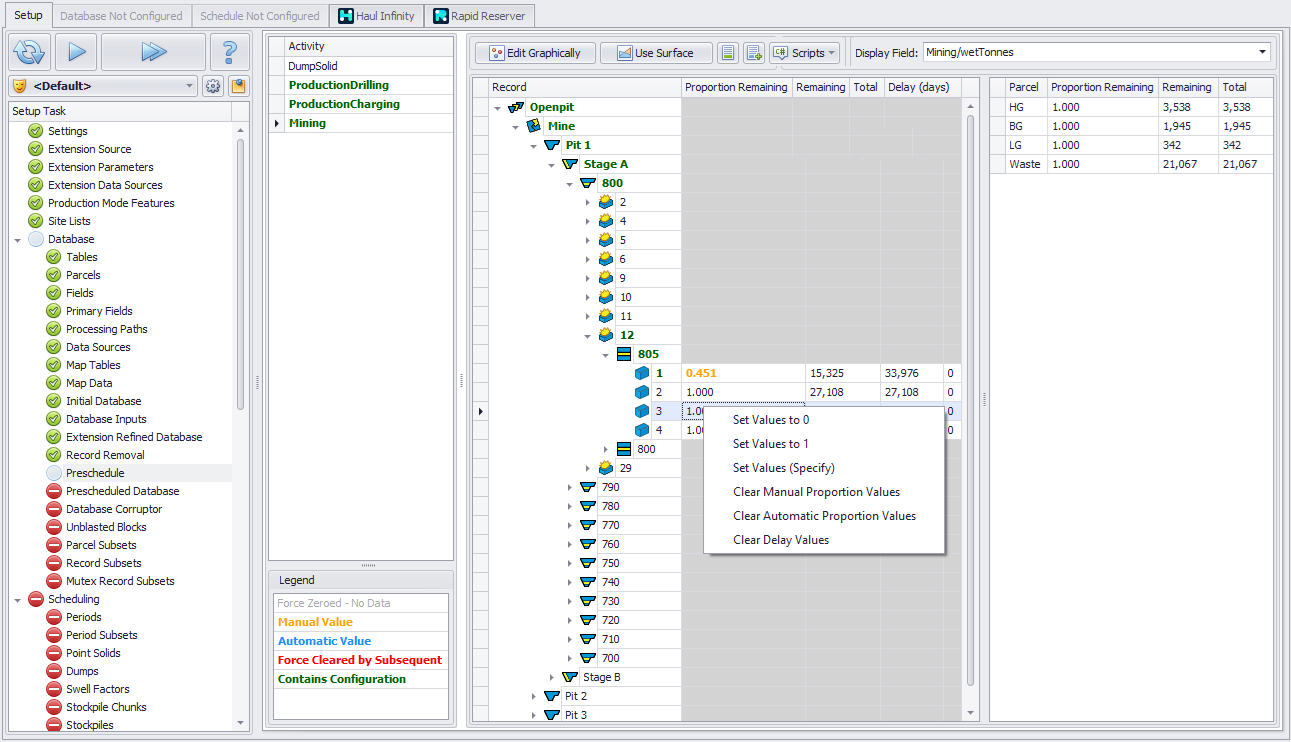Screen dimensions: 1291x742
Task: Click the refresh cycle icon button
Action: (29, 52)
